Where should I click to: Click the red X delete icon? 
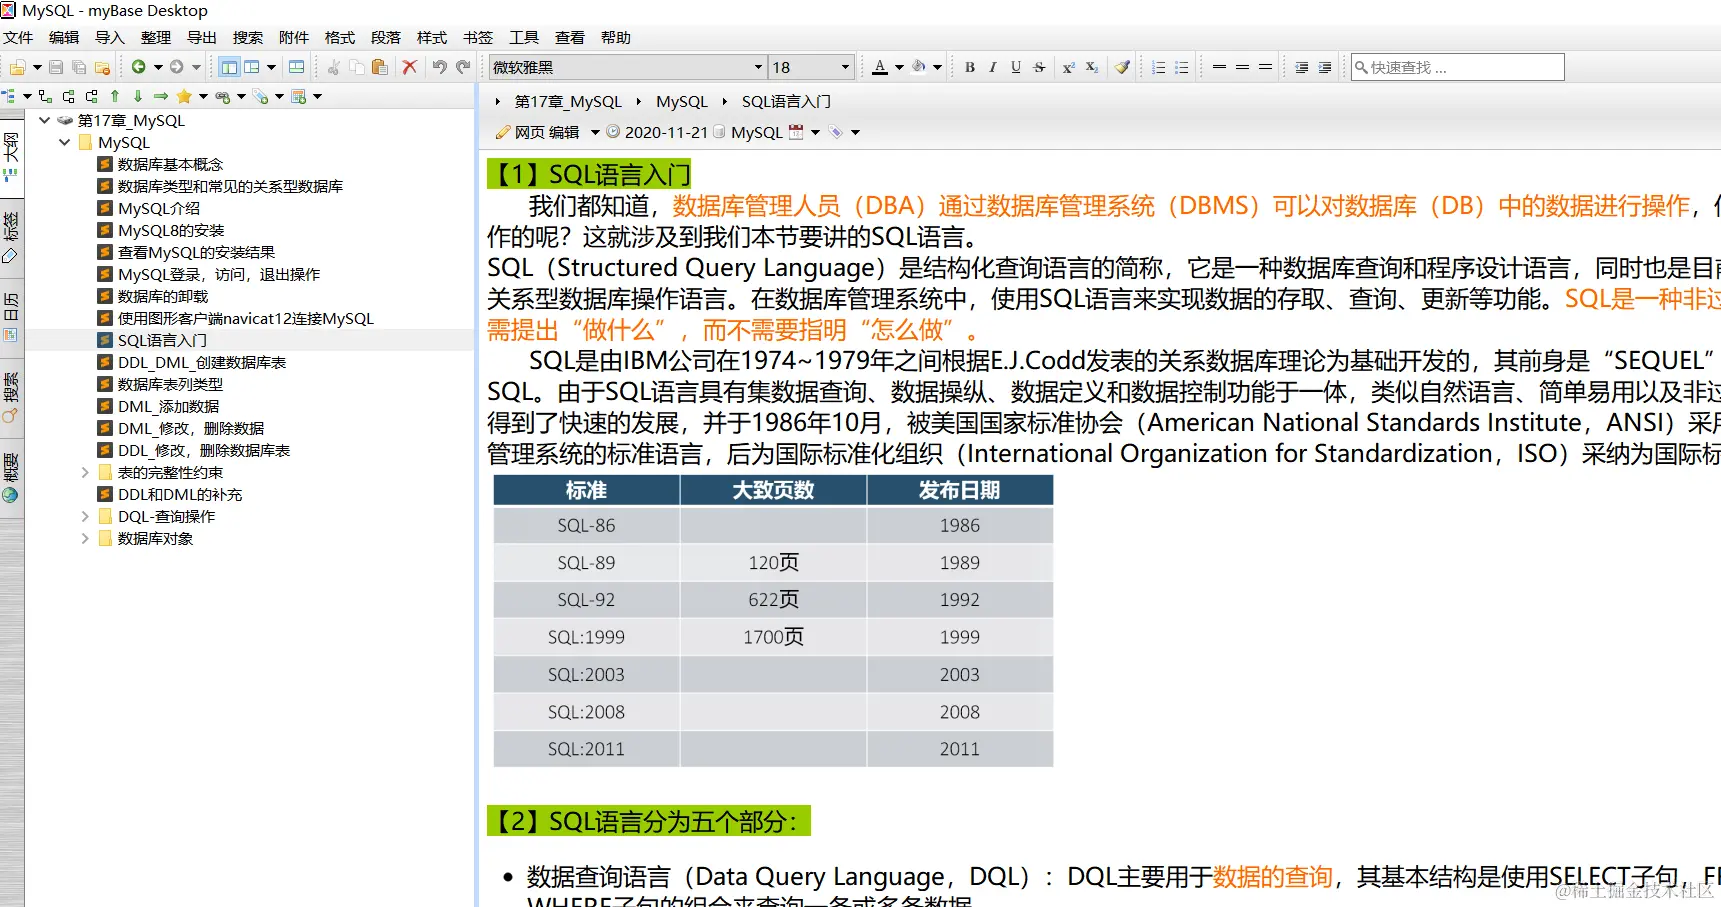(x=409, y=67)
